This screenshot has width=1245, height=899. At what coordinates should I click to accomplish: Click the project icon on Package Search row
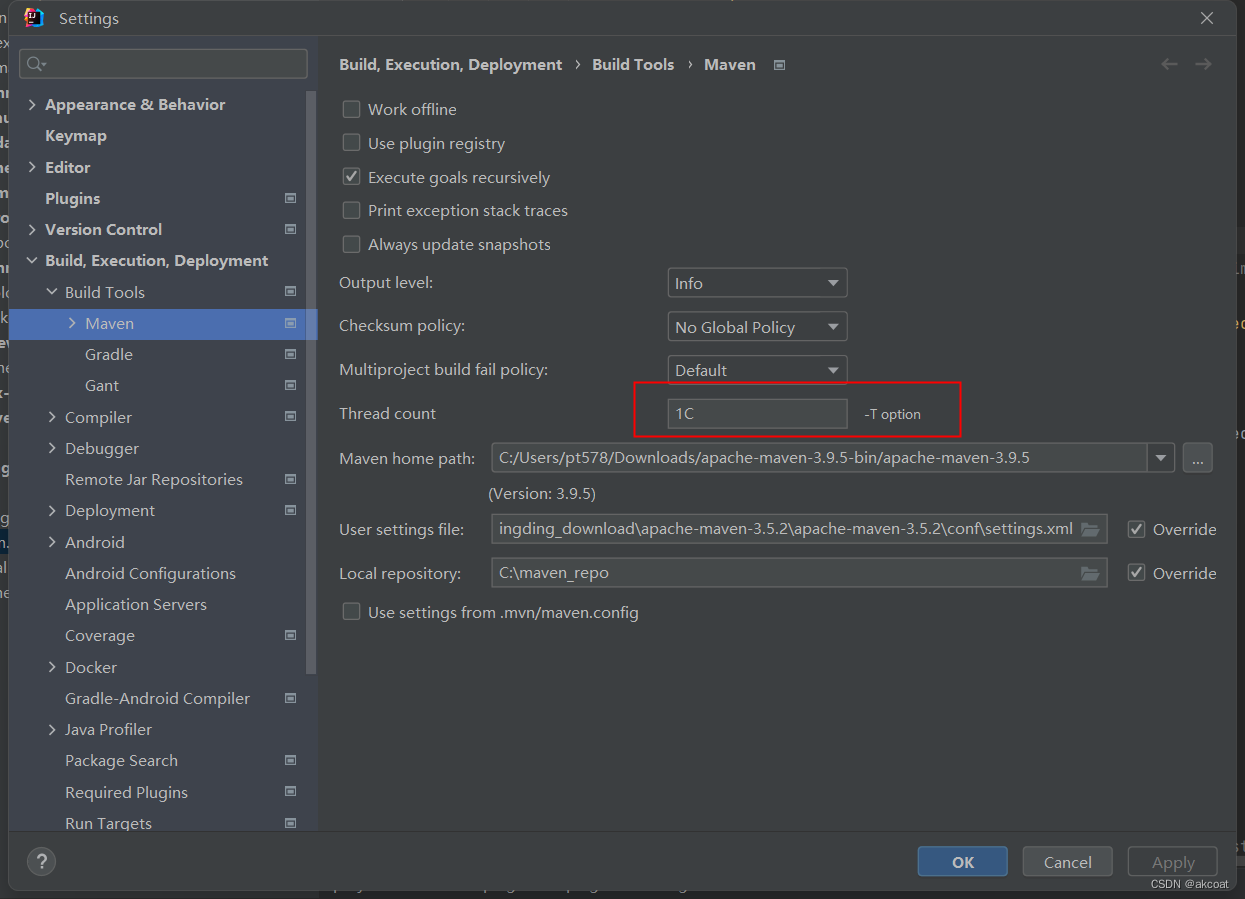(290, 760)
